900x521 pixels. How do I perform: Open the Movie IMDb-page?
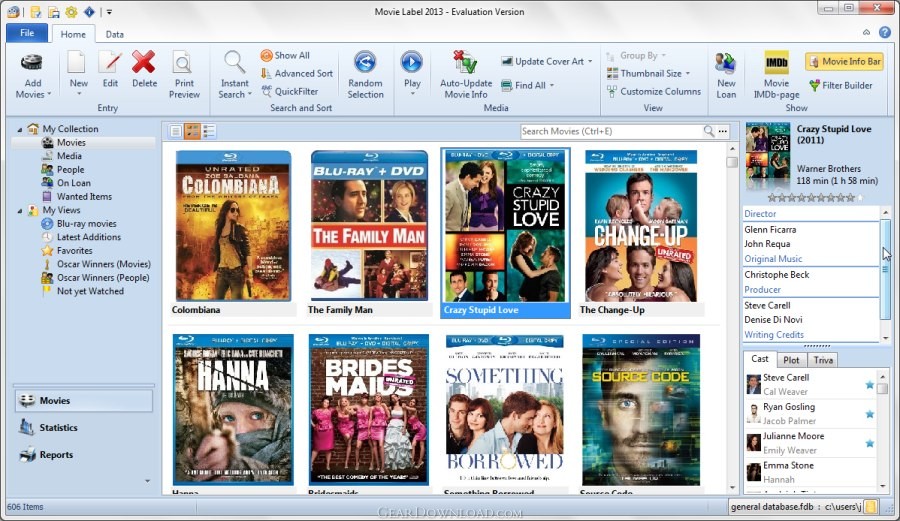[777, 76]
